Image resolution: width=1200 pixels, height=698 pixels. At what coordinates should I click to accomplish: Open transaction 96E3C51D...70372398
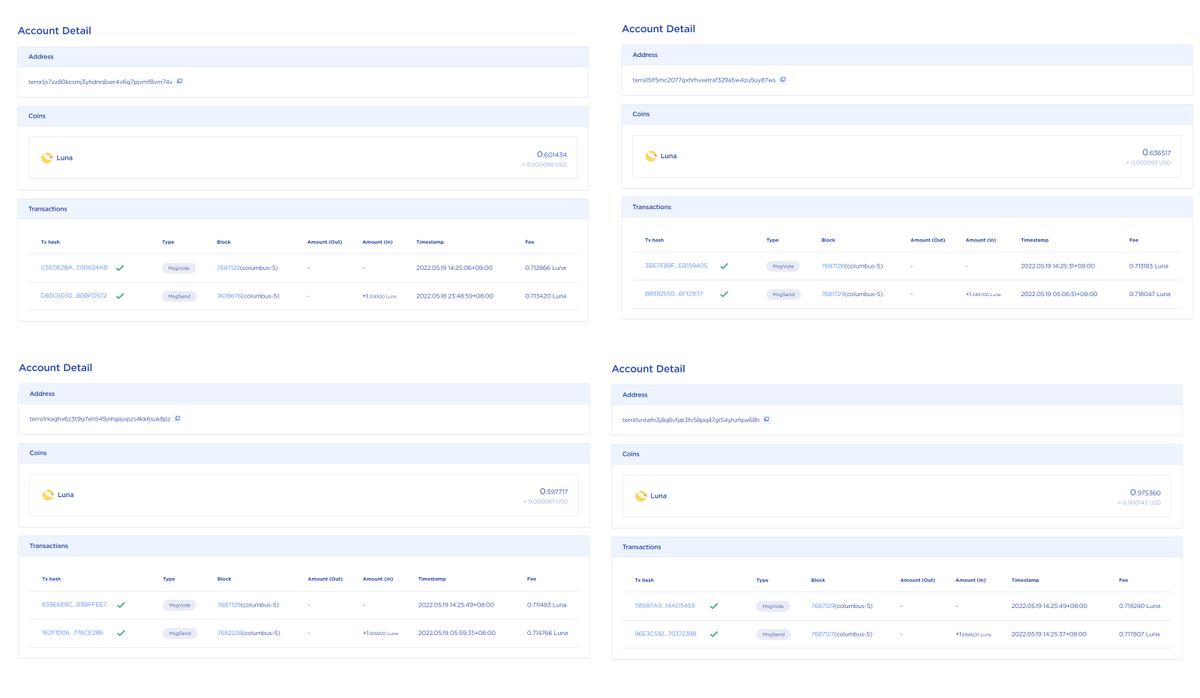pos(666,634)
